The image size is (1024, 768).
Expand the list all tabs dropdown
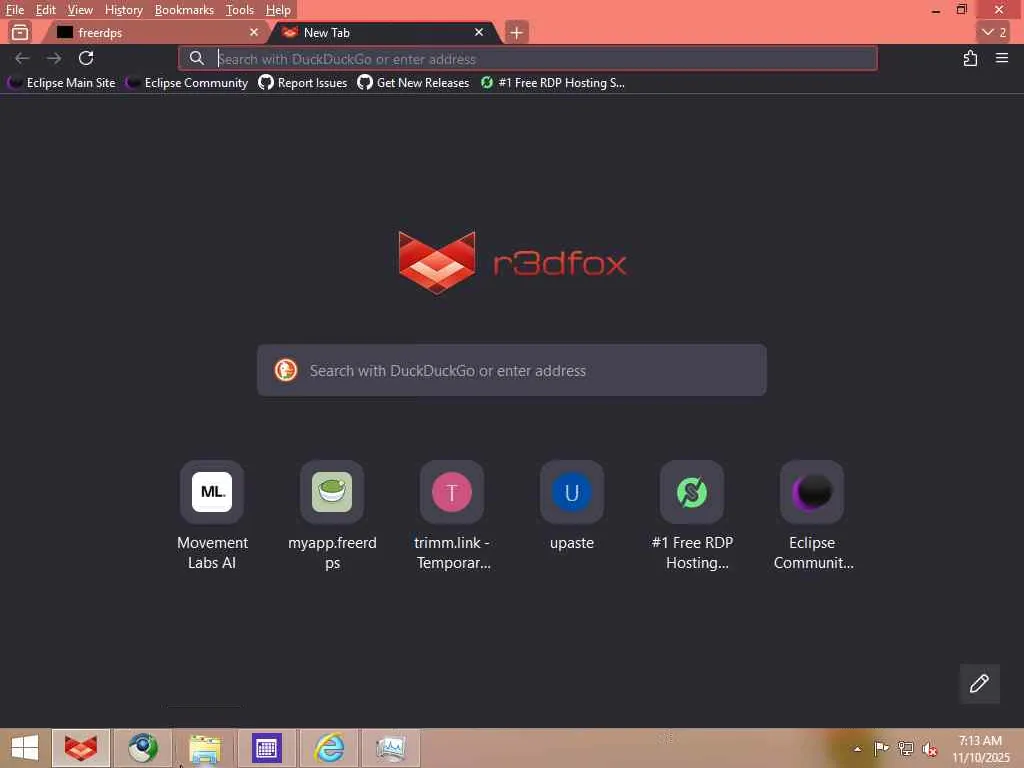pos(995,32)
